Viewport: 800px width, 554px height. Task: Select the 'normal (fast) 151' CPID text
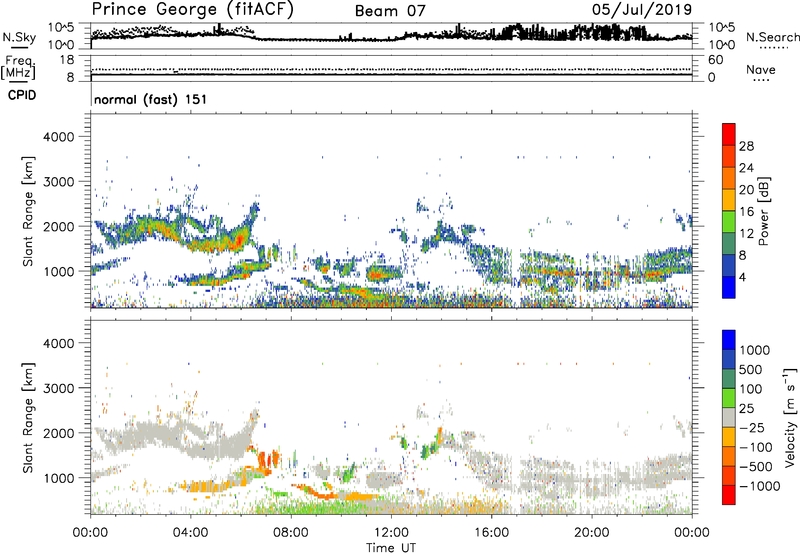click(x=150, y=99)
